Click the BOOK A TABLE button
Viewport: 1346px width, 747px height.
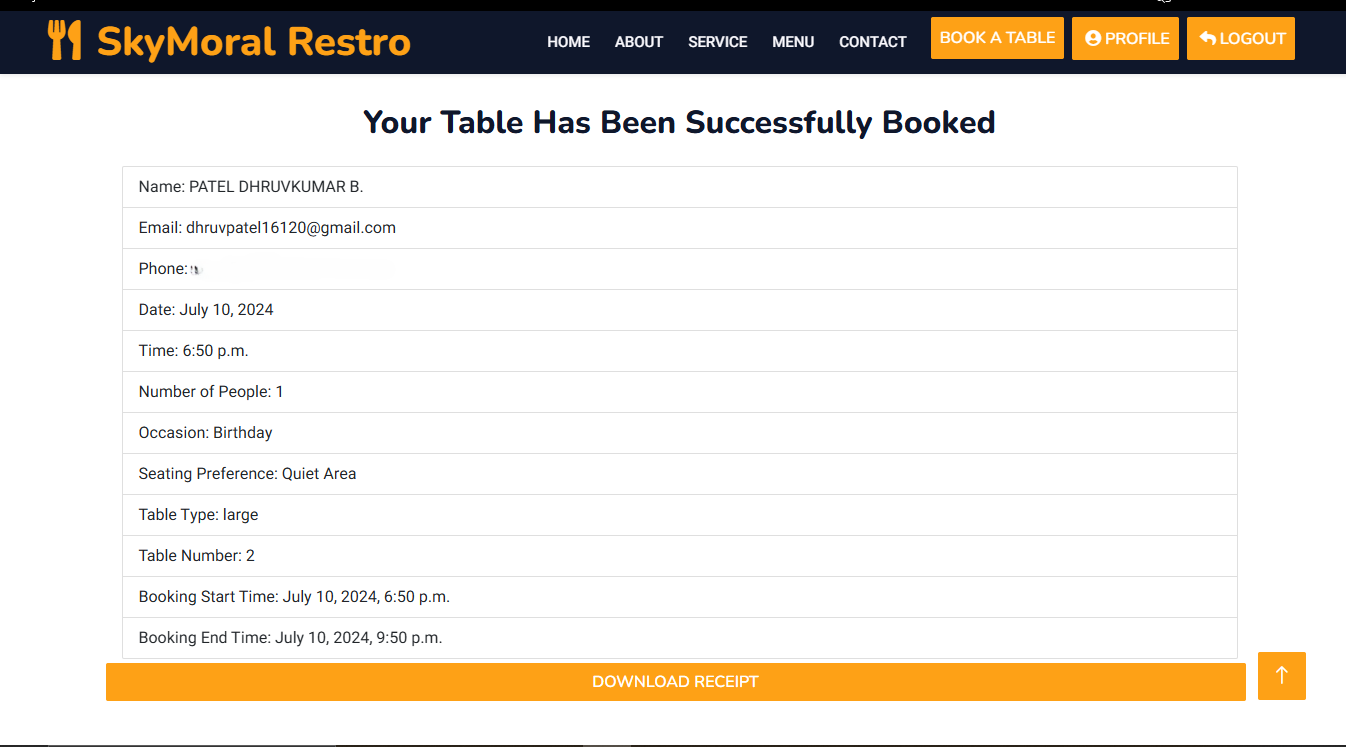point(997,38)
